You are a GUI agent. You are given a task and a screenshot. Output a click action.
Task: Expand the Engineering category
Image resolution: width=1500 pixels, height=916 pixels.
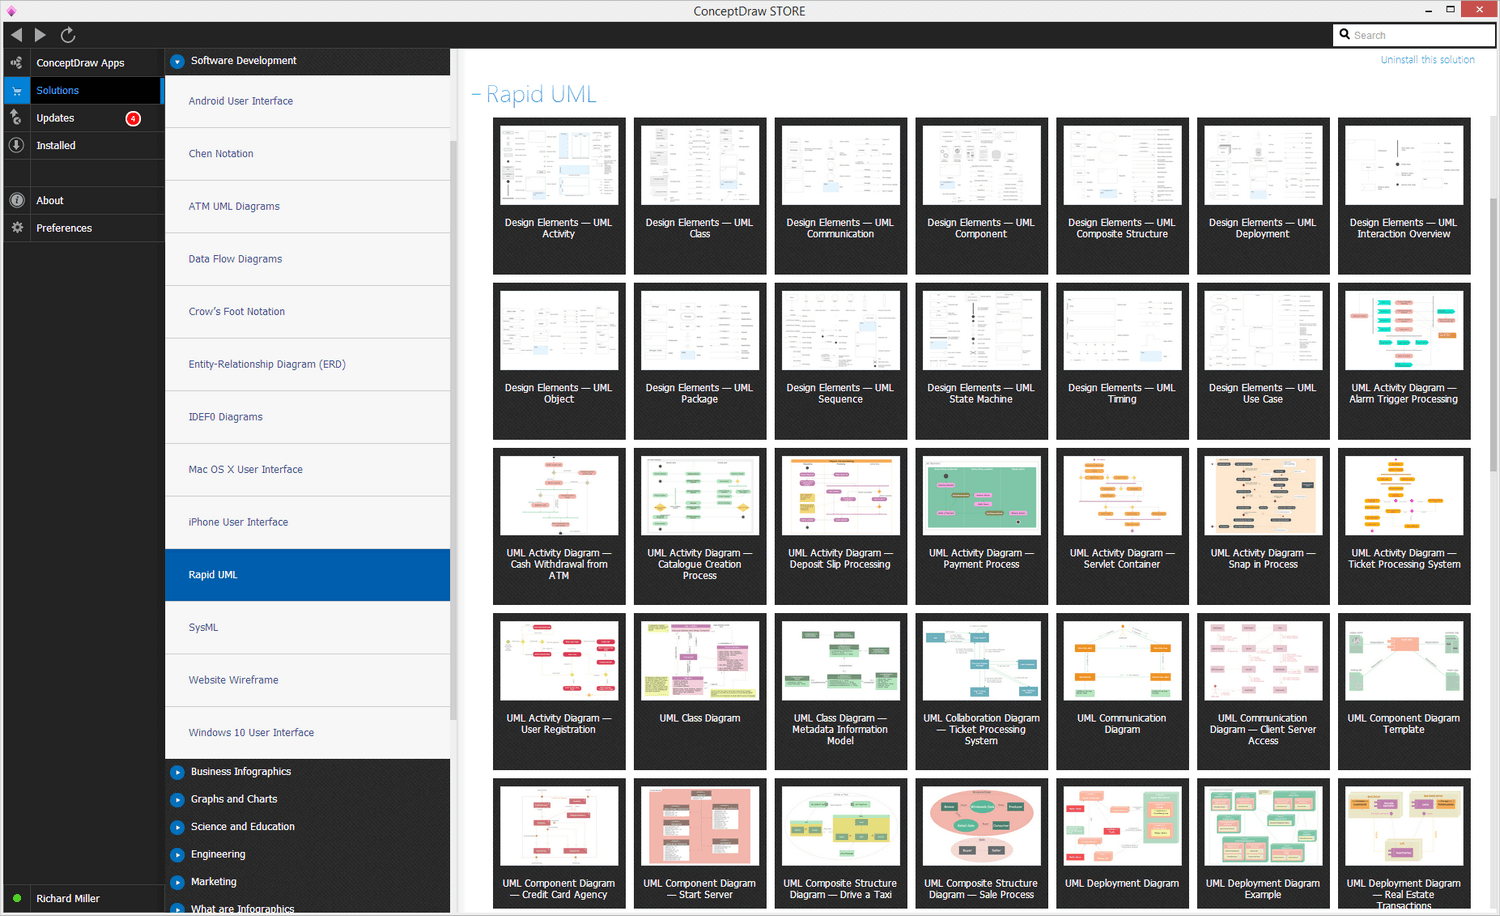[x=177, y=855]
